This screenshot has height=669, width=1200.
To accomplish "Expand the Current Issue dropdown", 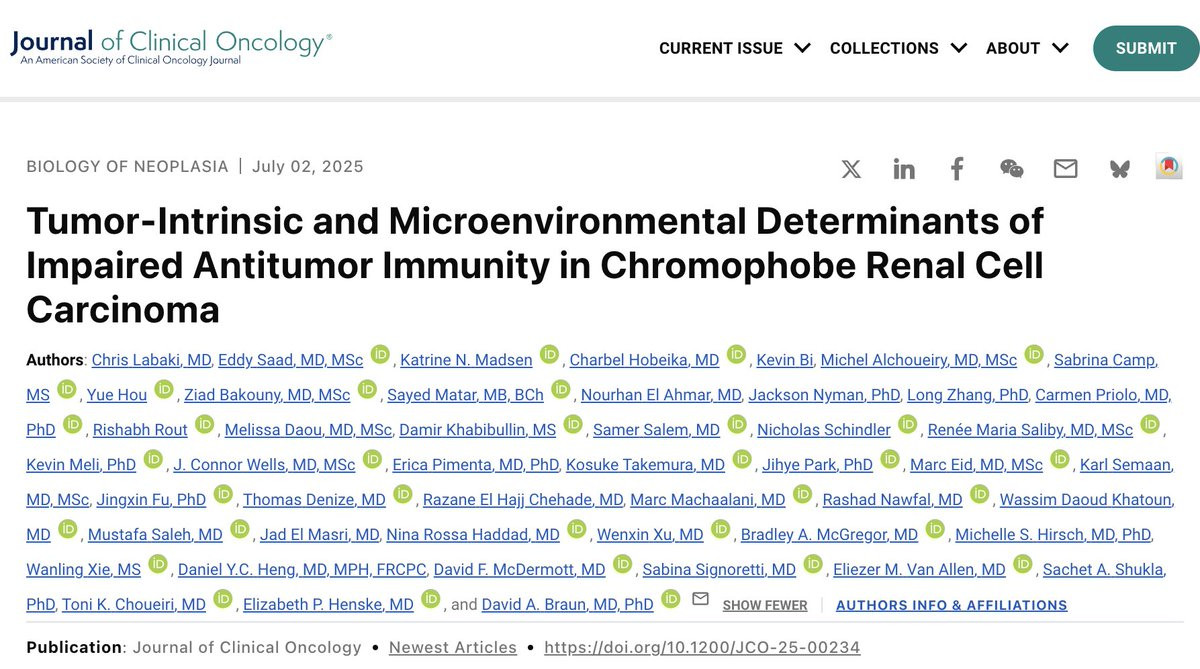I will click(x=734, y=48).
